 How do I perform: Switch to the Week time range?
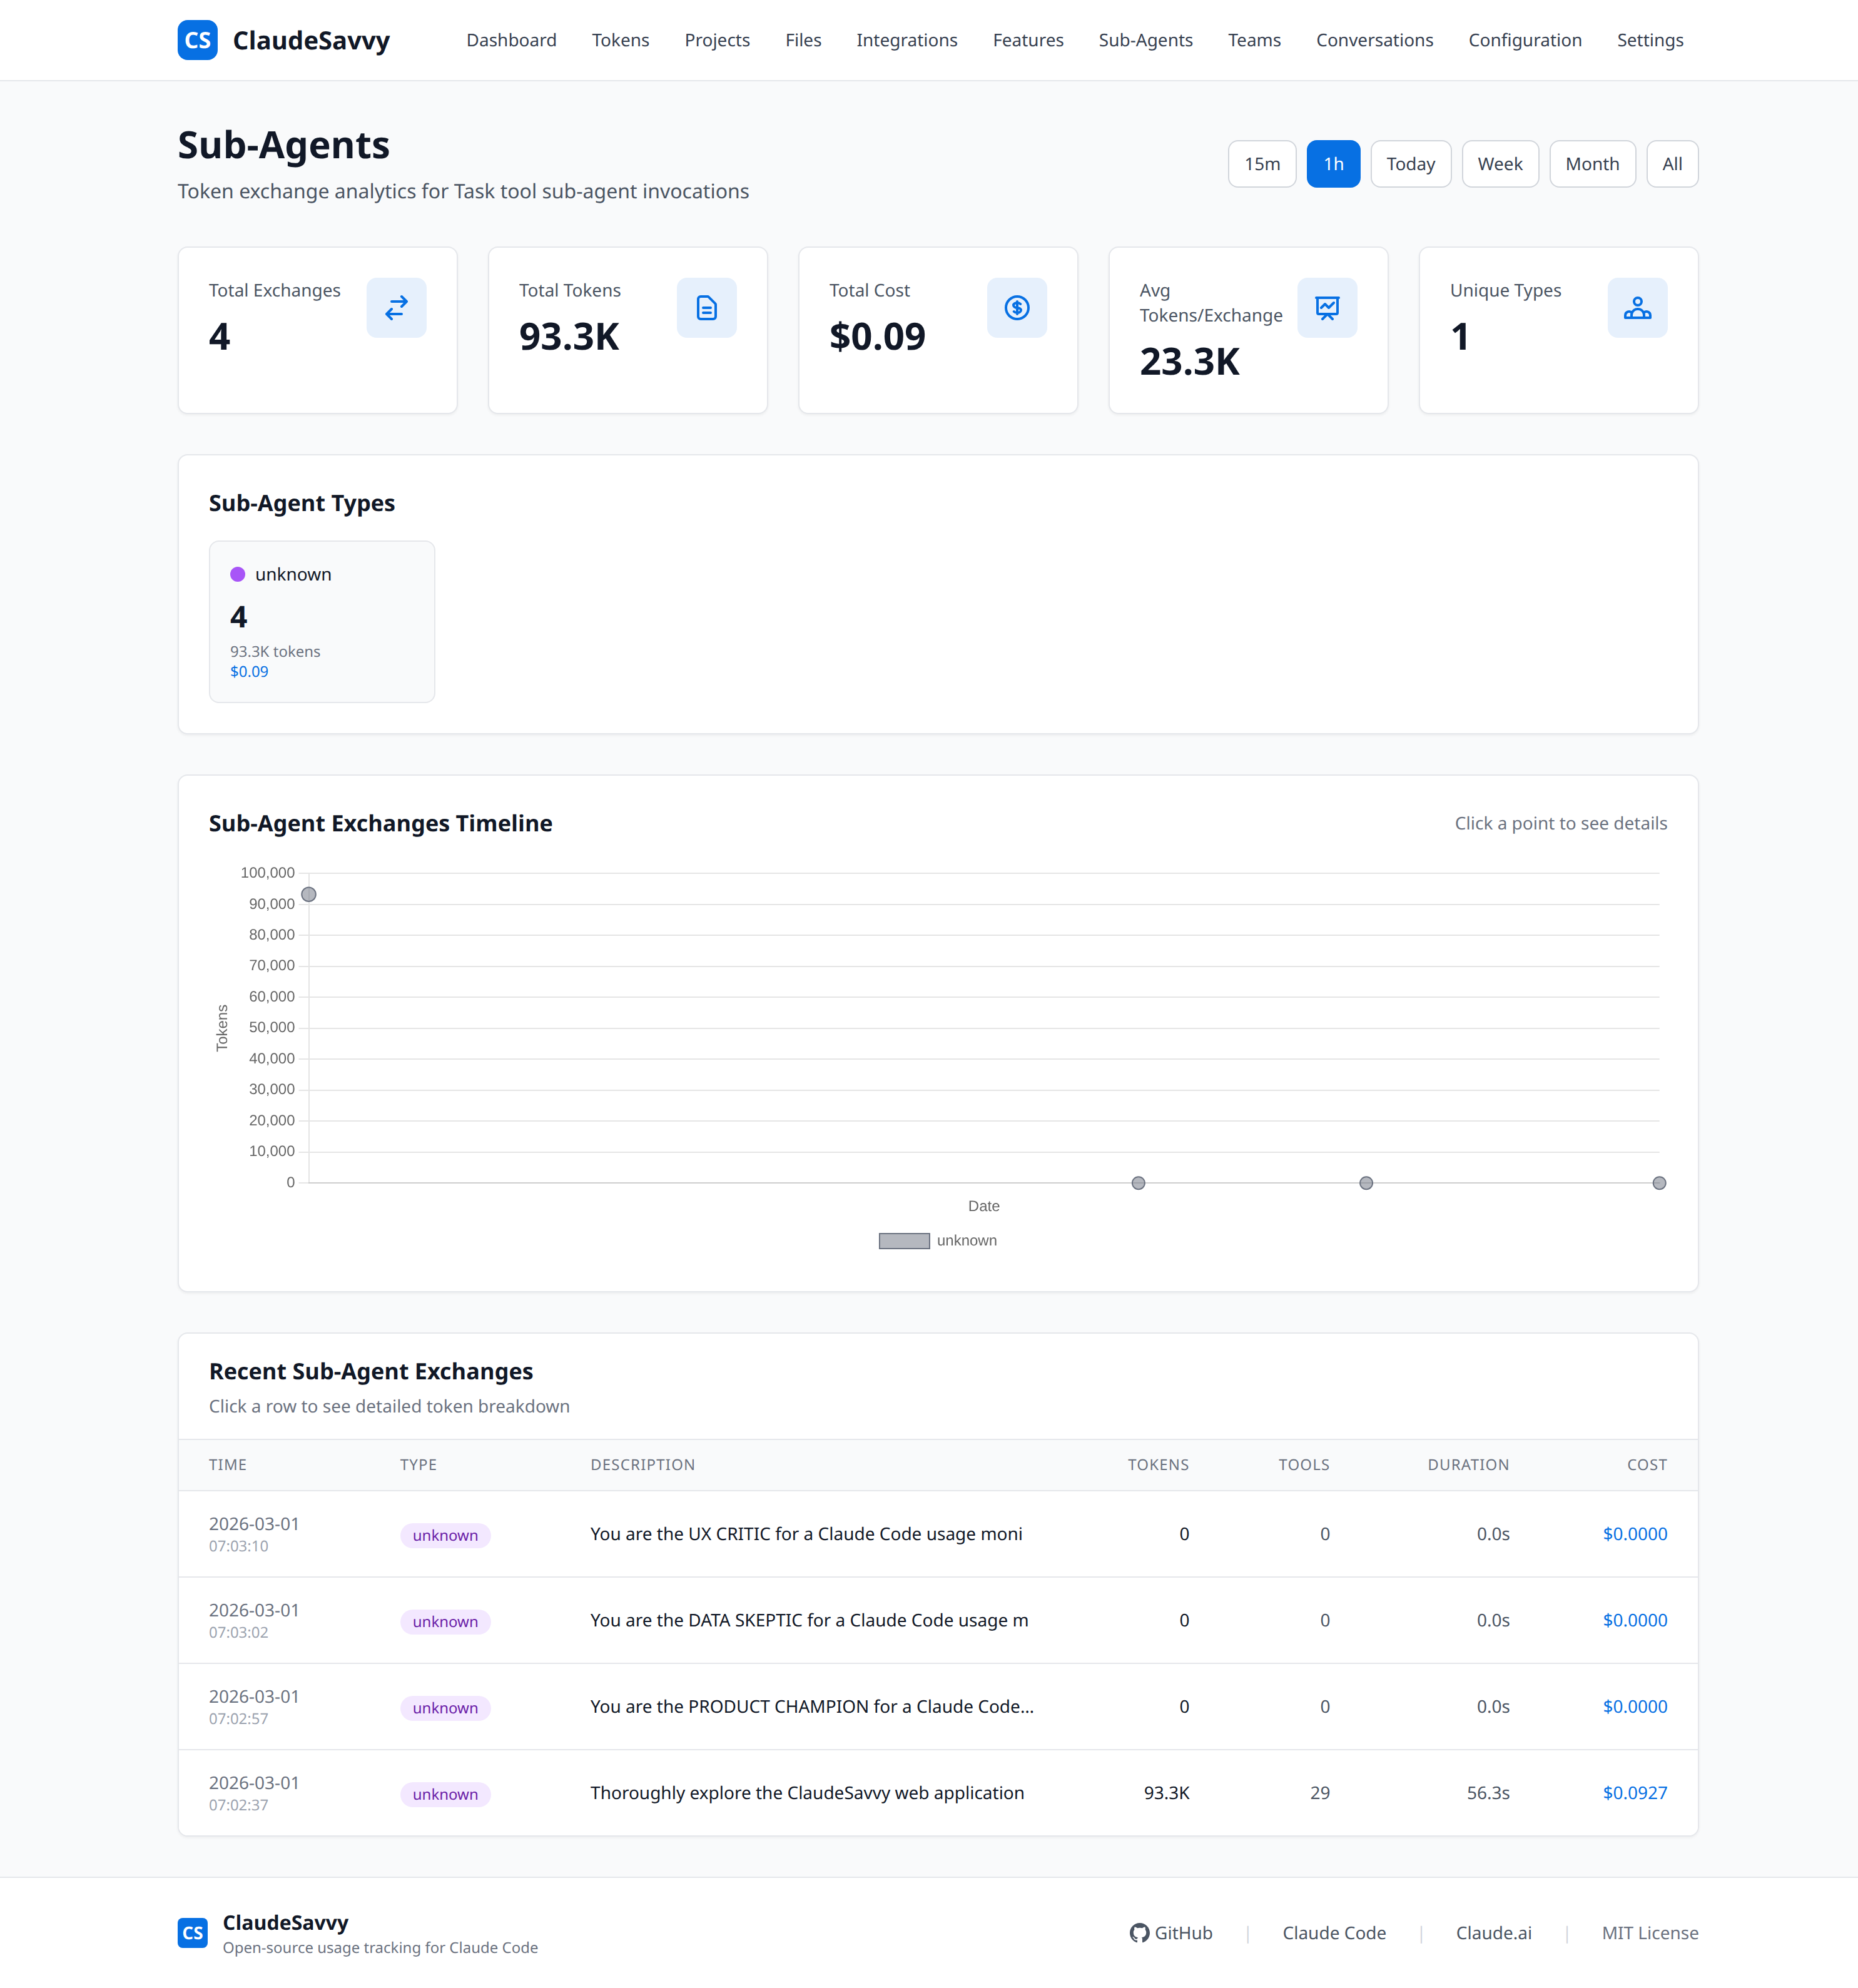[1500, 163]
